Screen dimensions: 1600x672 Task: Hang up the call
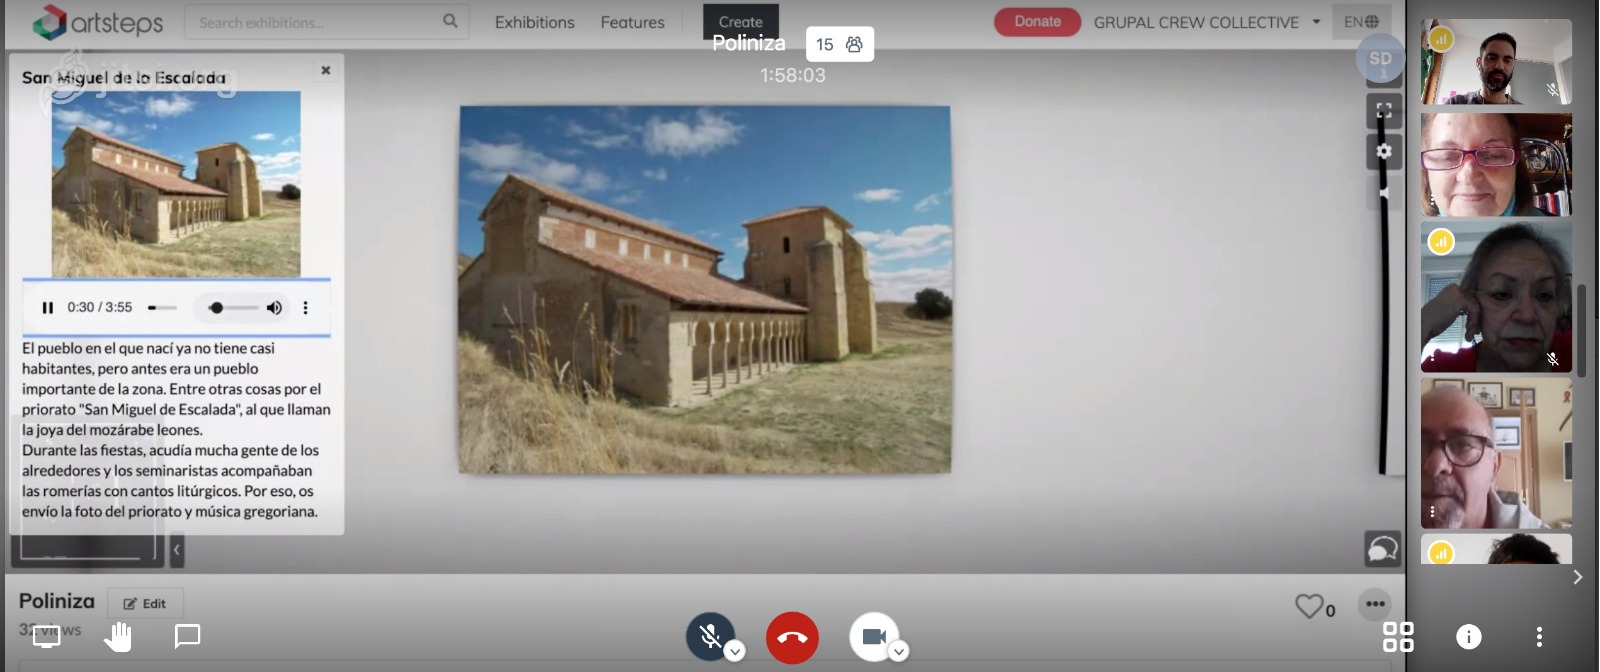click(792, 637)
